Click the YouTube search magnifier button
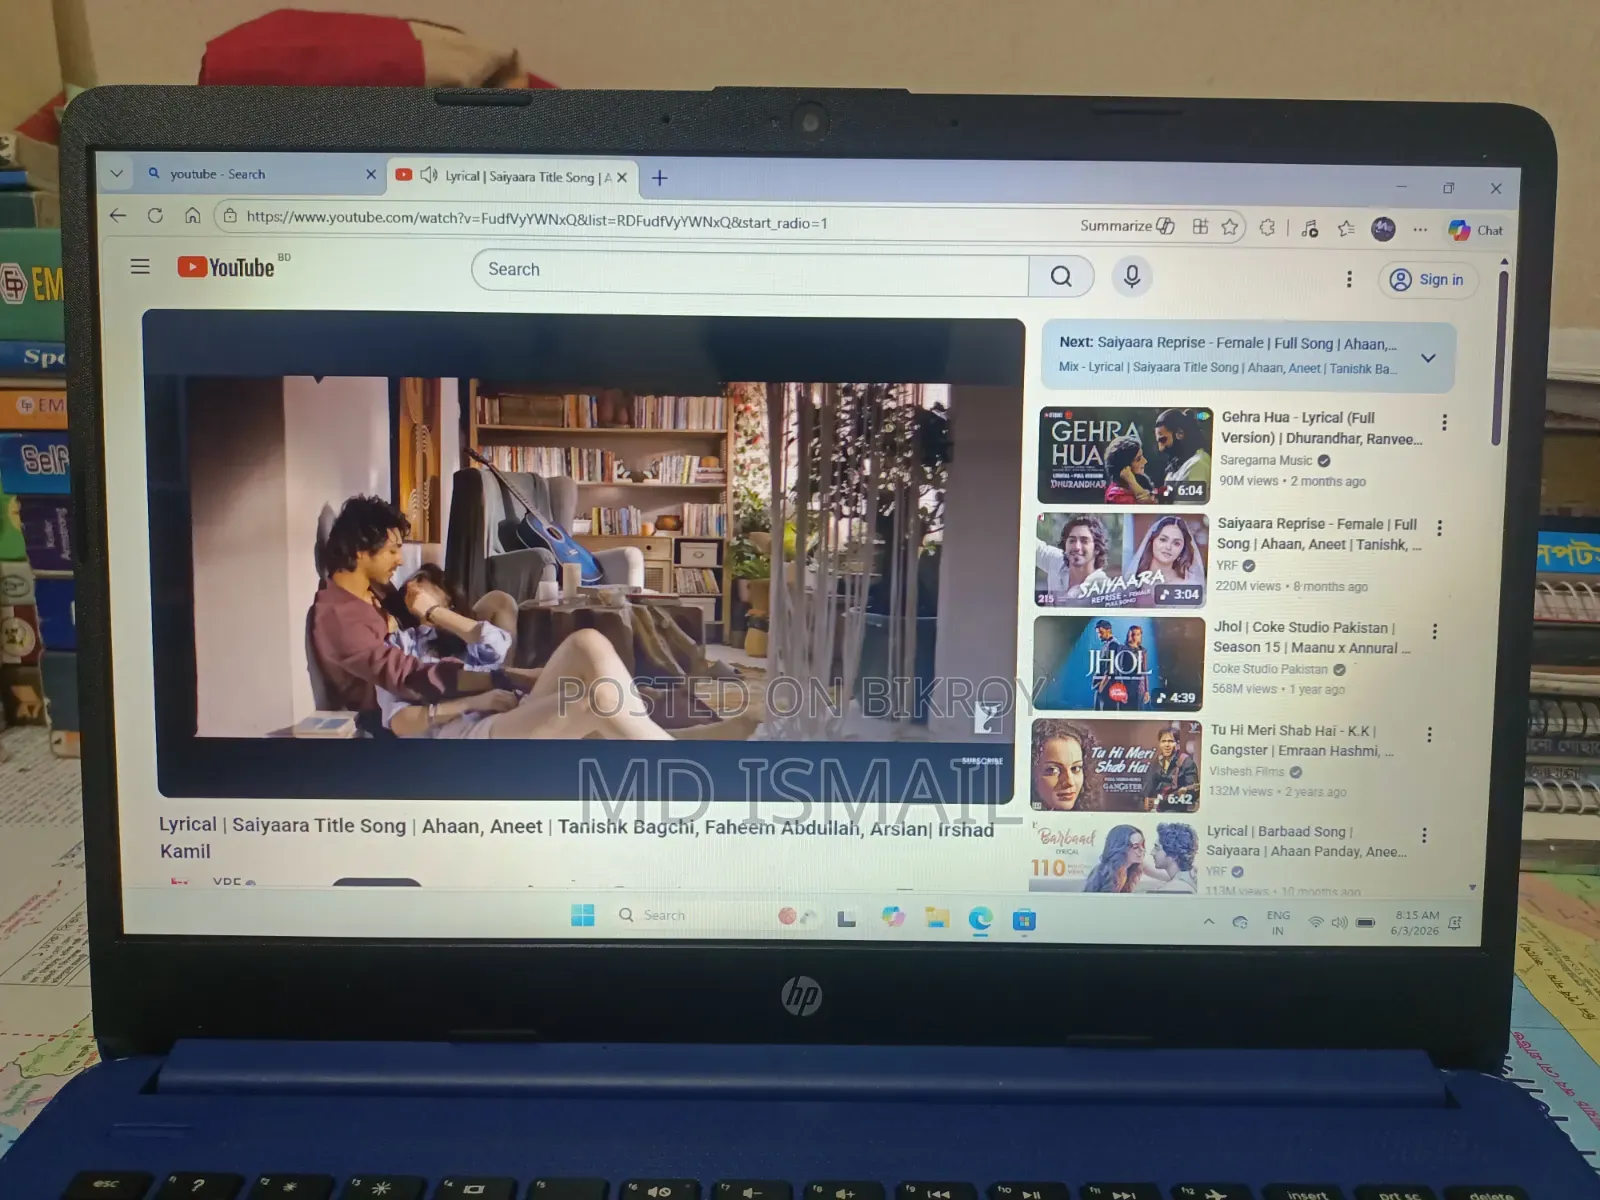1600x1200 pixels. (x=1061, y=276)
